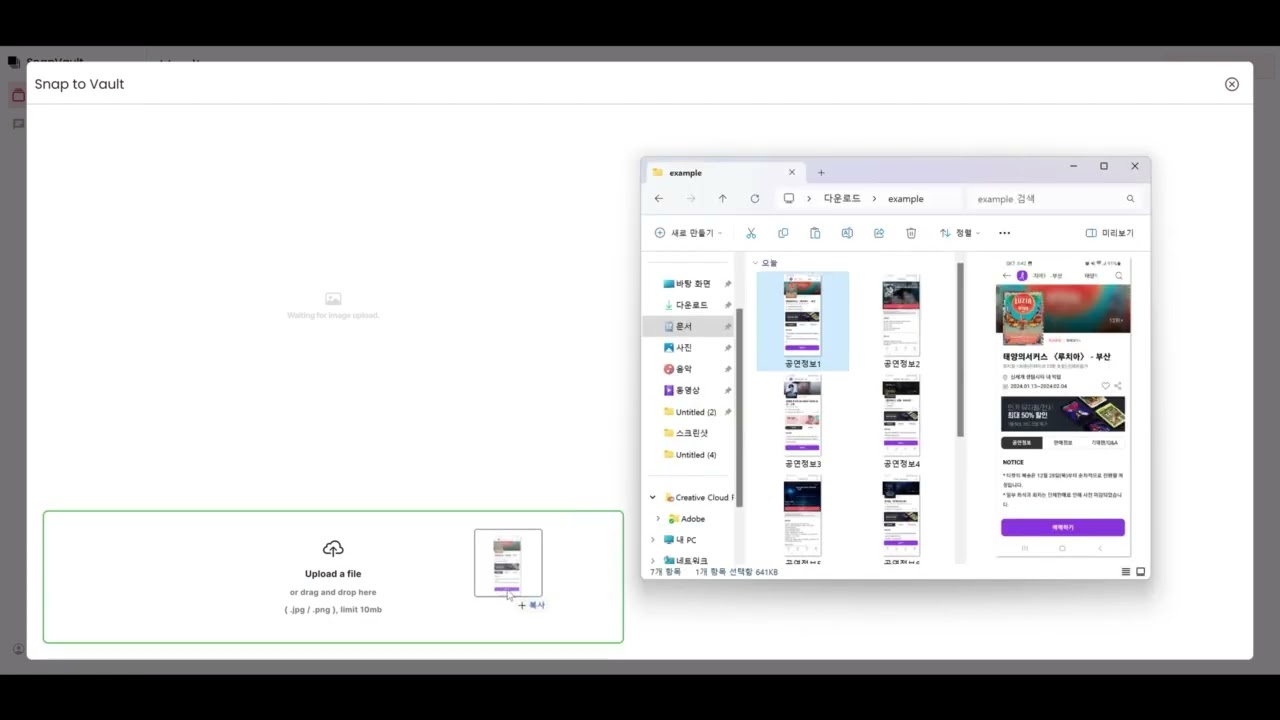Open the 새로 만들기 dropdown

(688, 233)
